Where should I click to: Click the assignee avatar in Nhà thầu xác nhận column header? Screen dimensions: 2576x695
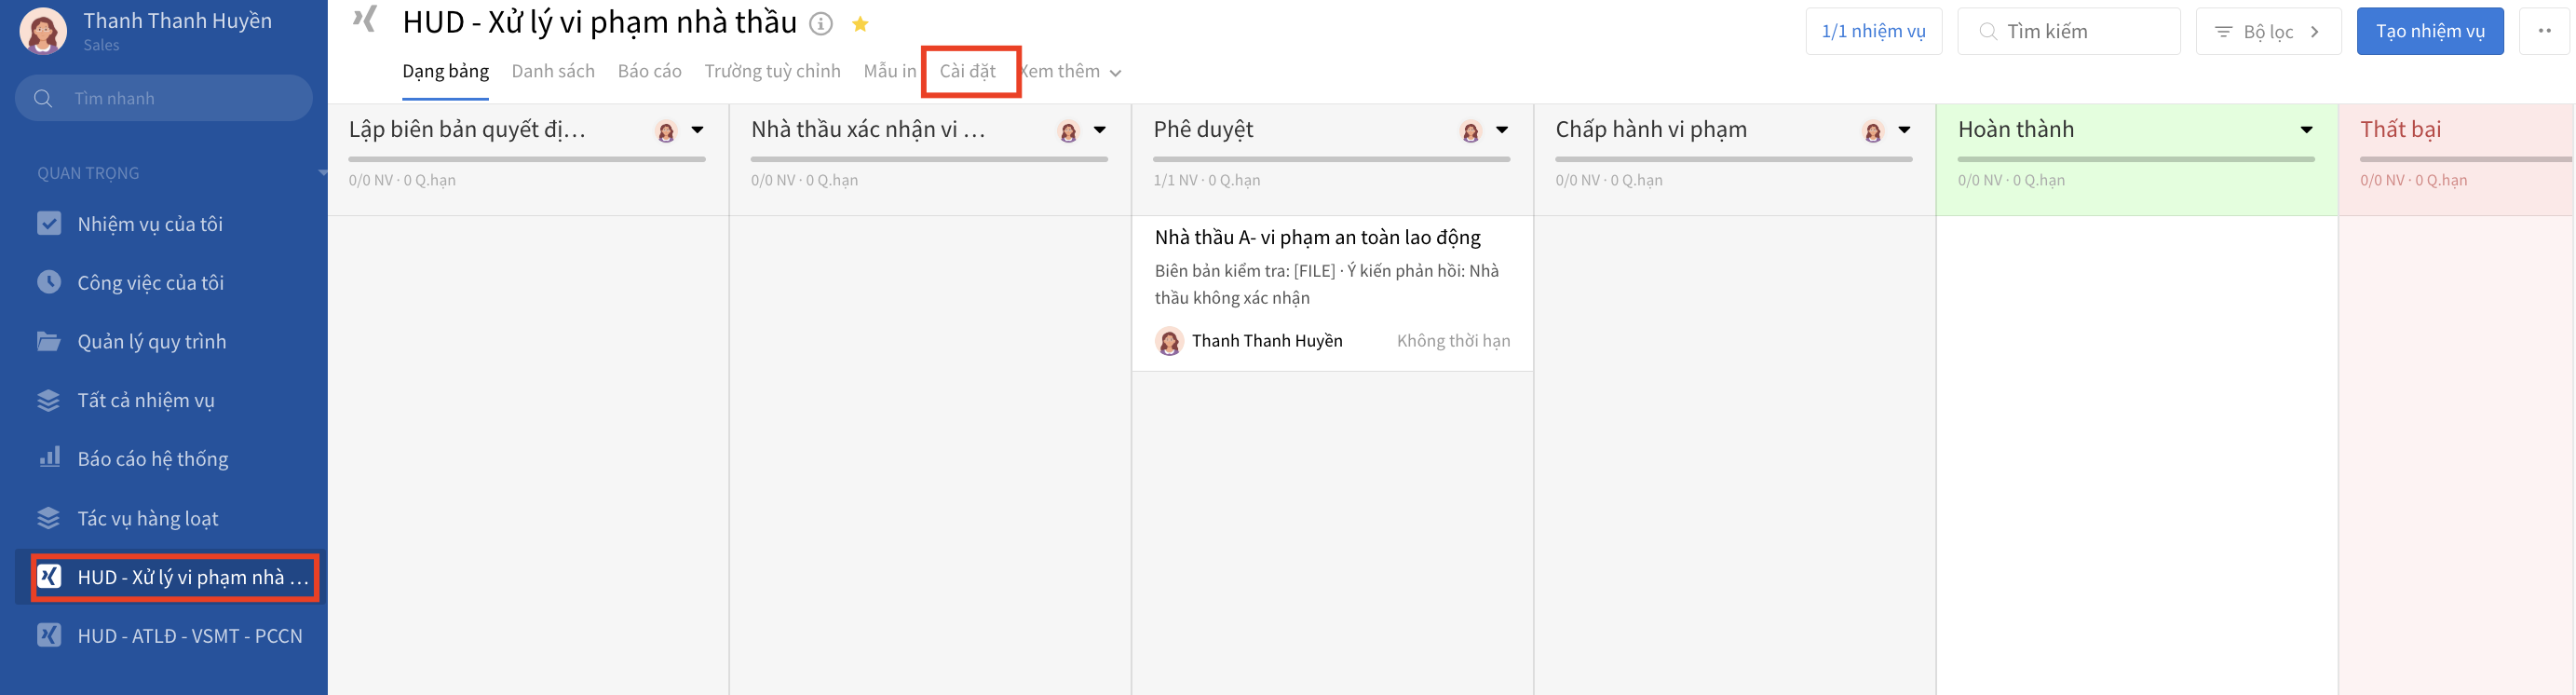tap(1068, 131)
